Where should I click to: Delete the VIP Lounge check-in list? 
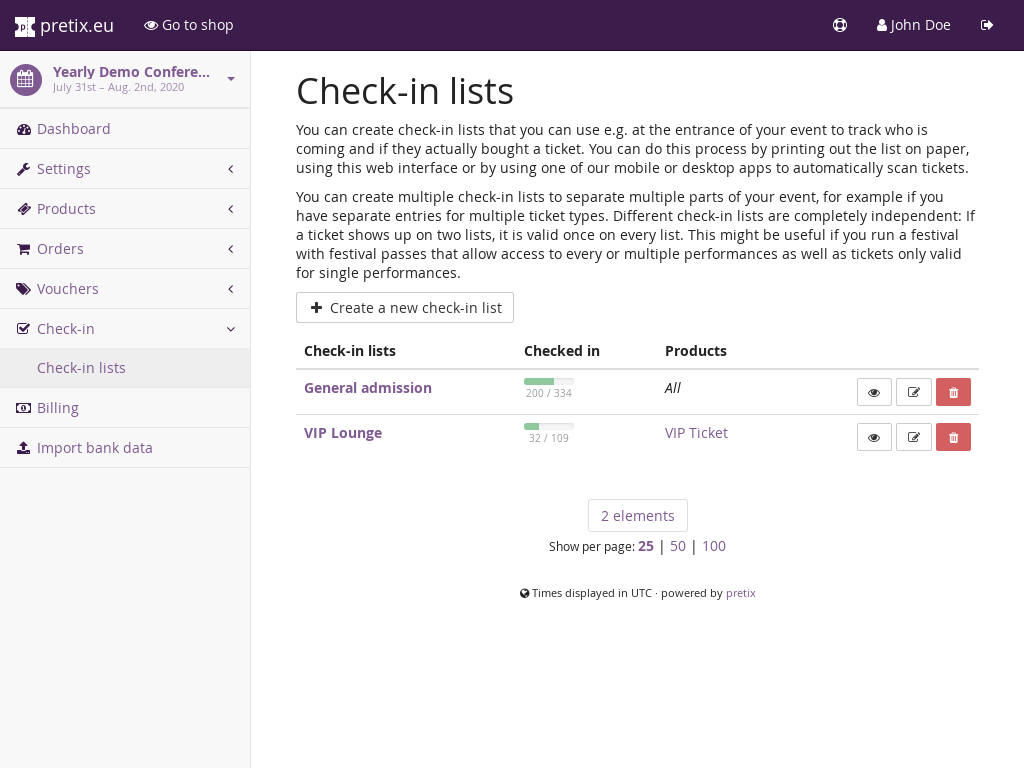point(953,437)
